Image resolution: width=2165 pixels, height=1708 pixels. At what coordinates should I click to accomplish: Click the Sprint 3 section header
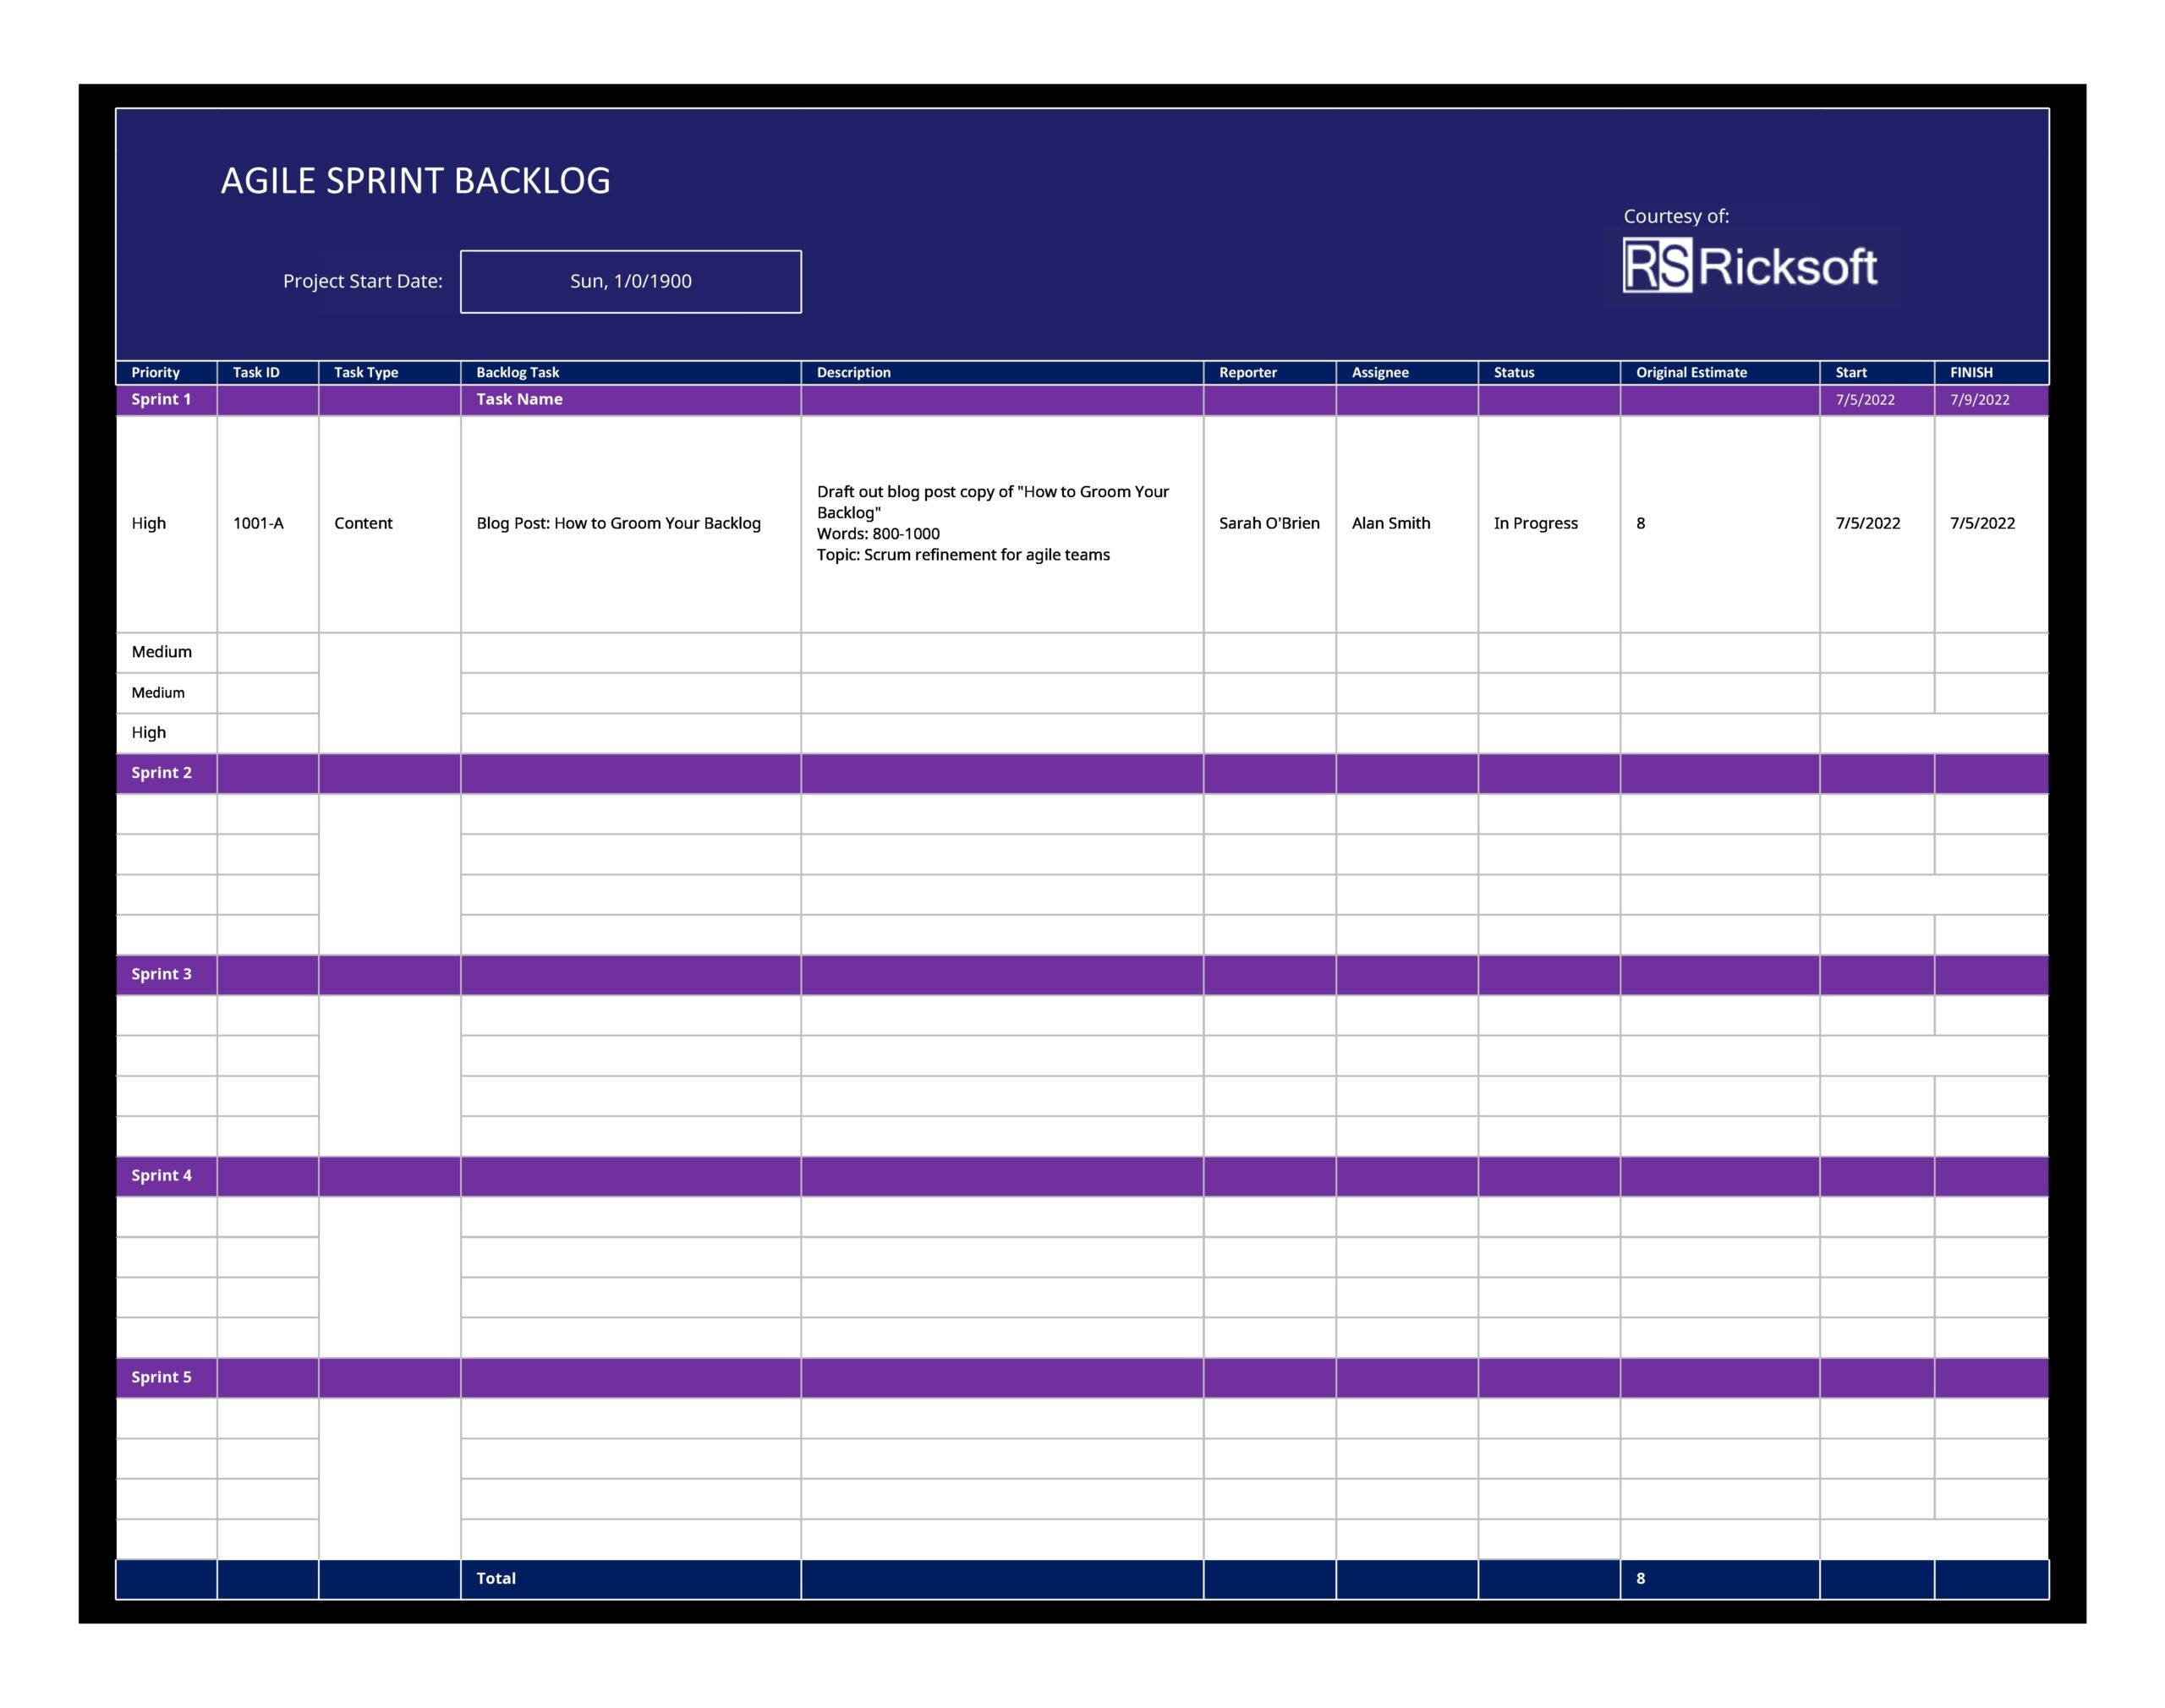[x=161, y=974]
